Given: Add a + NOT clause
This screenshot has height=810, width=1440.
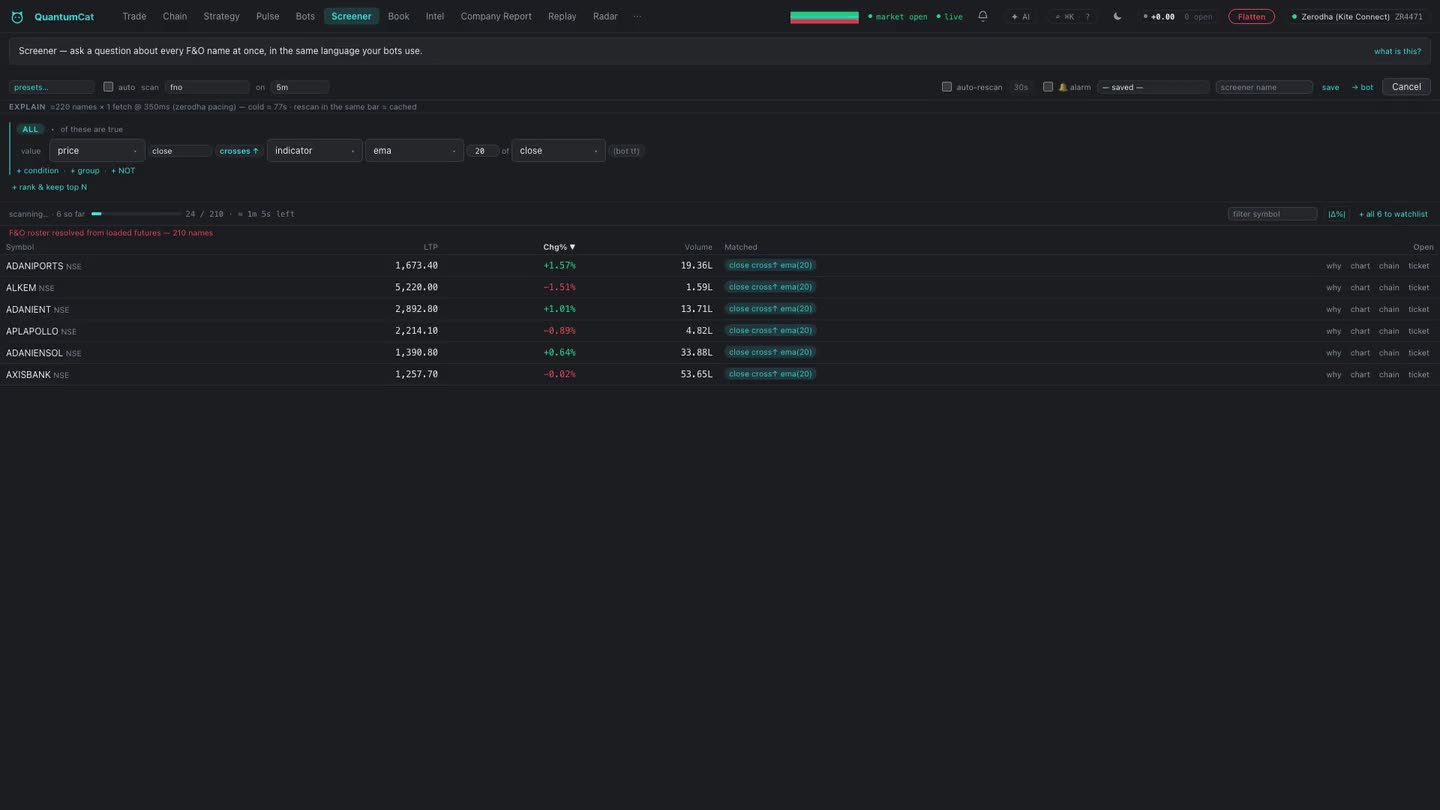Looking at the screenshot, I should point(123,171).
